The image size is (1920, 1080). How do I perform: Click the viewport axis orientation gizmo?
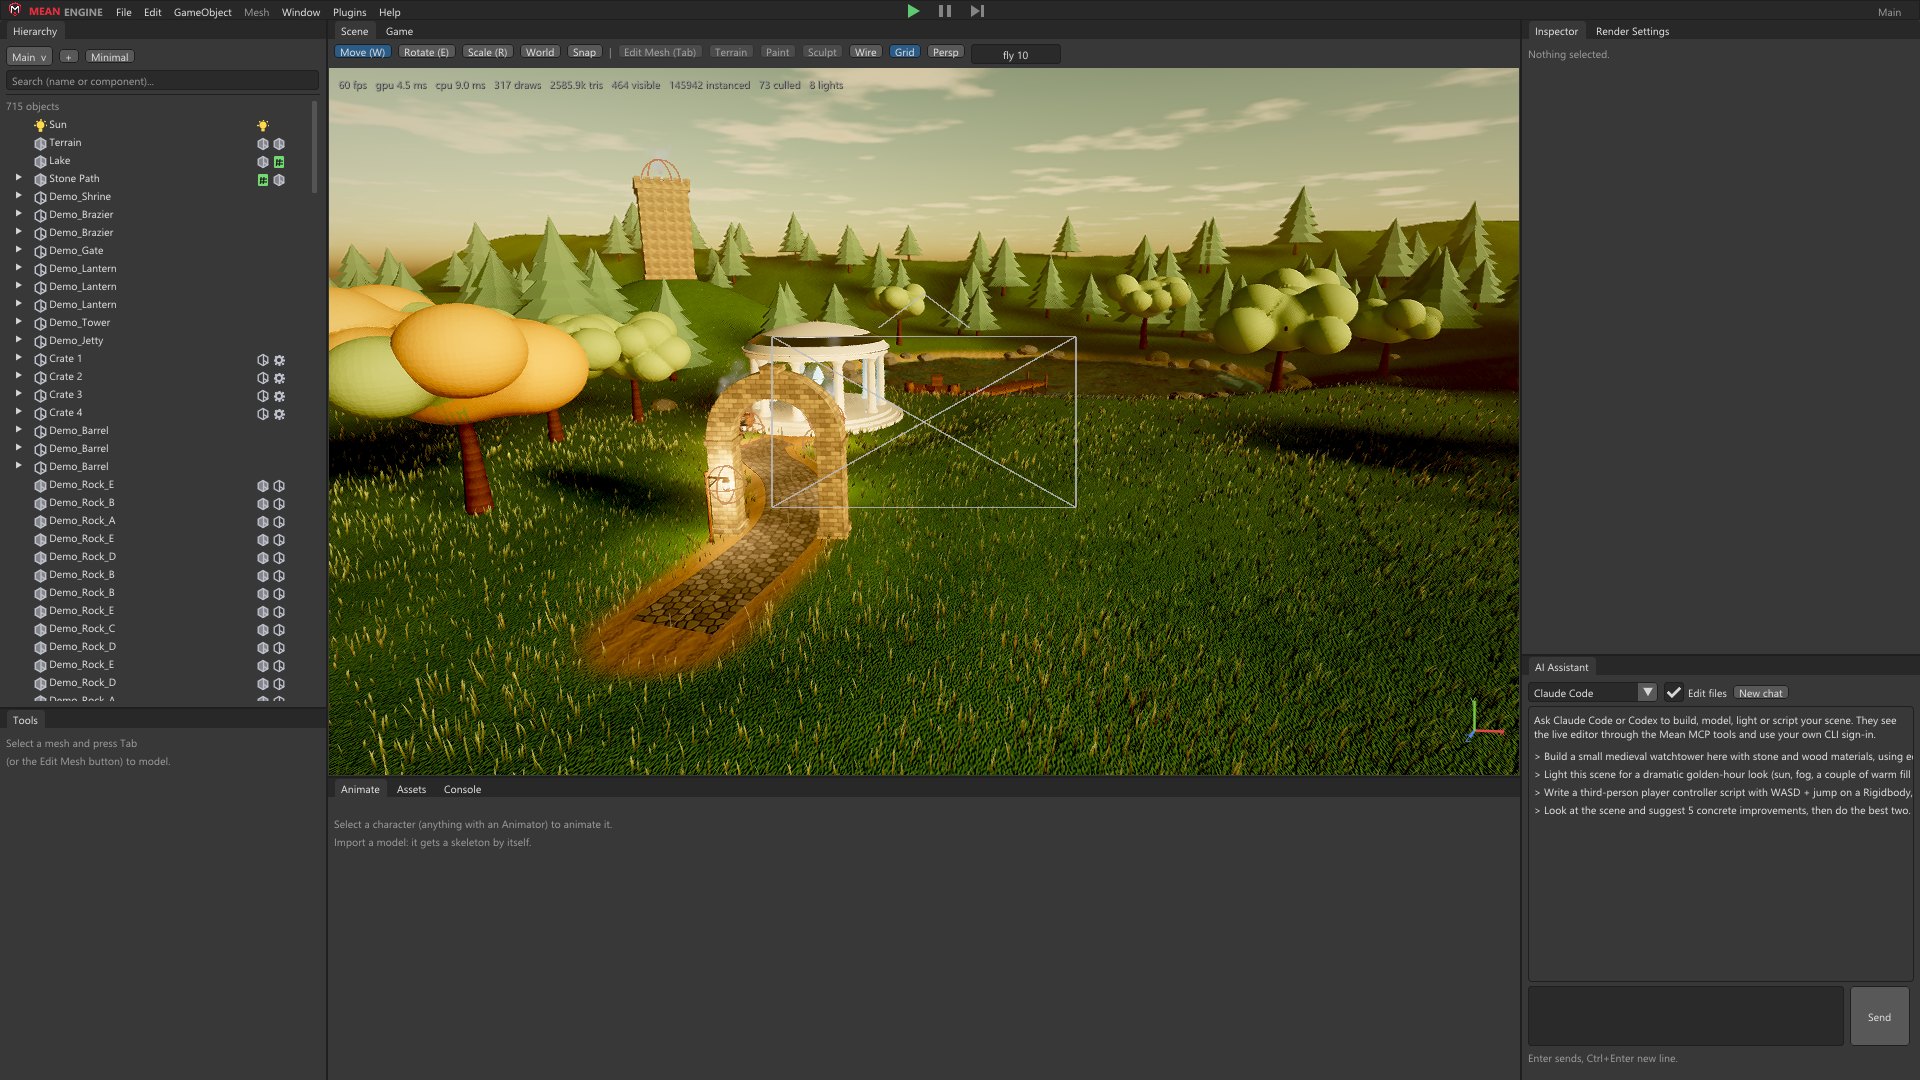(x=1485, y=720)
